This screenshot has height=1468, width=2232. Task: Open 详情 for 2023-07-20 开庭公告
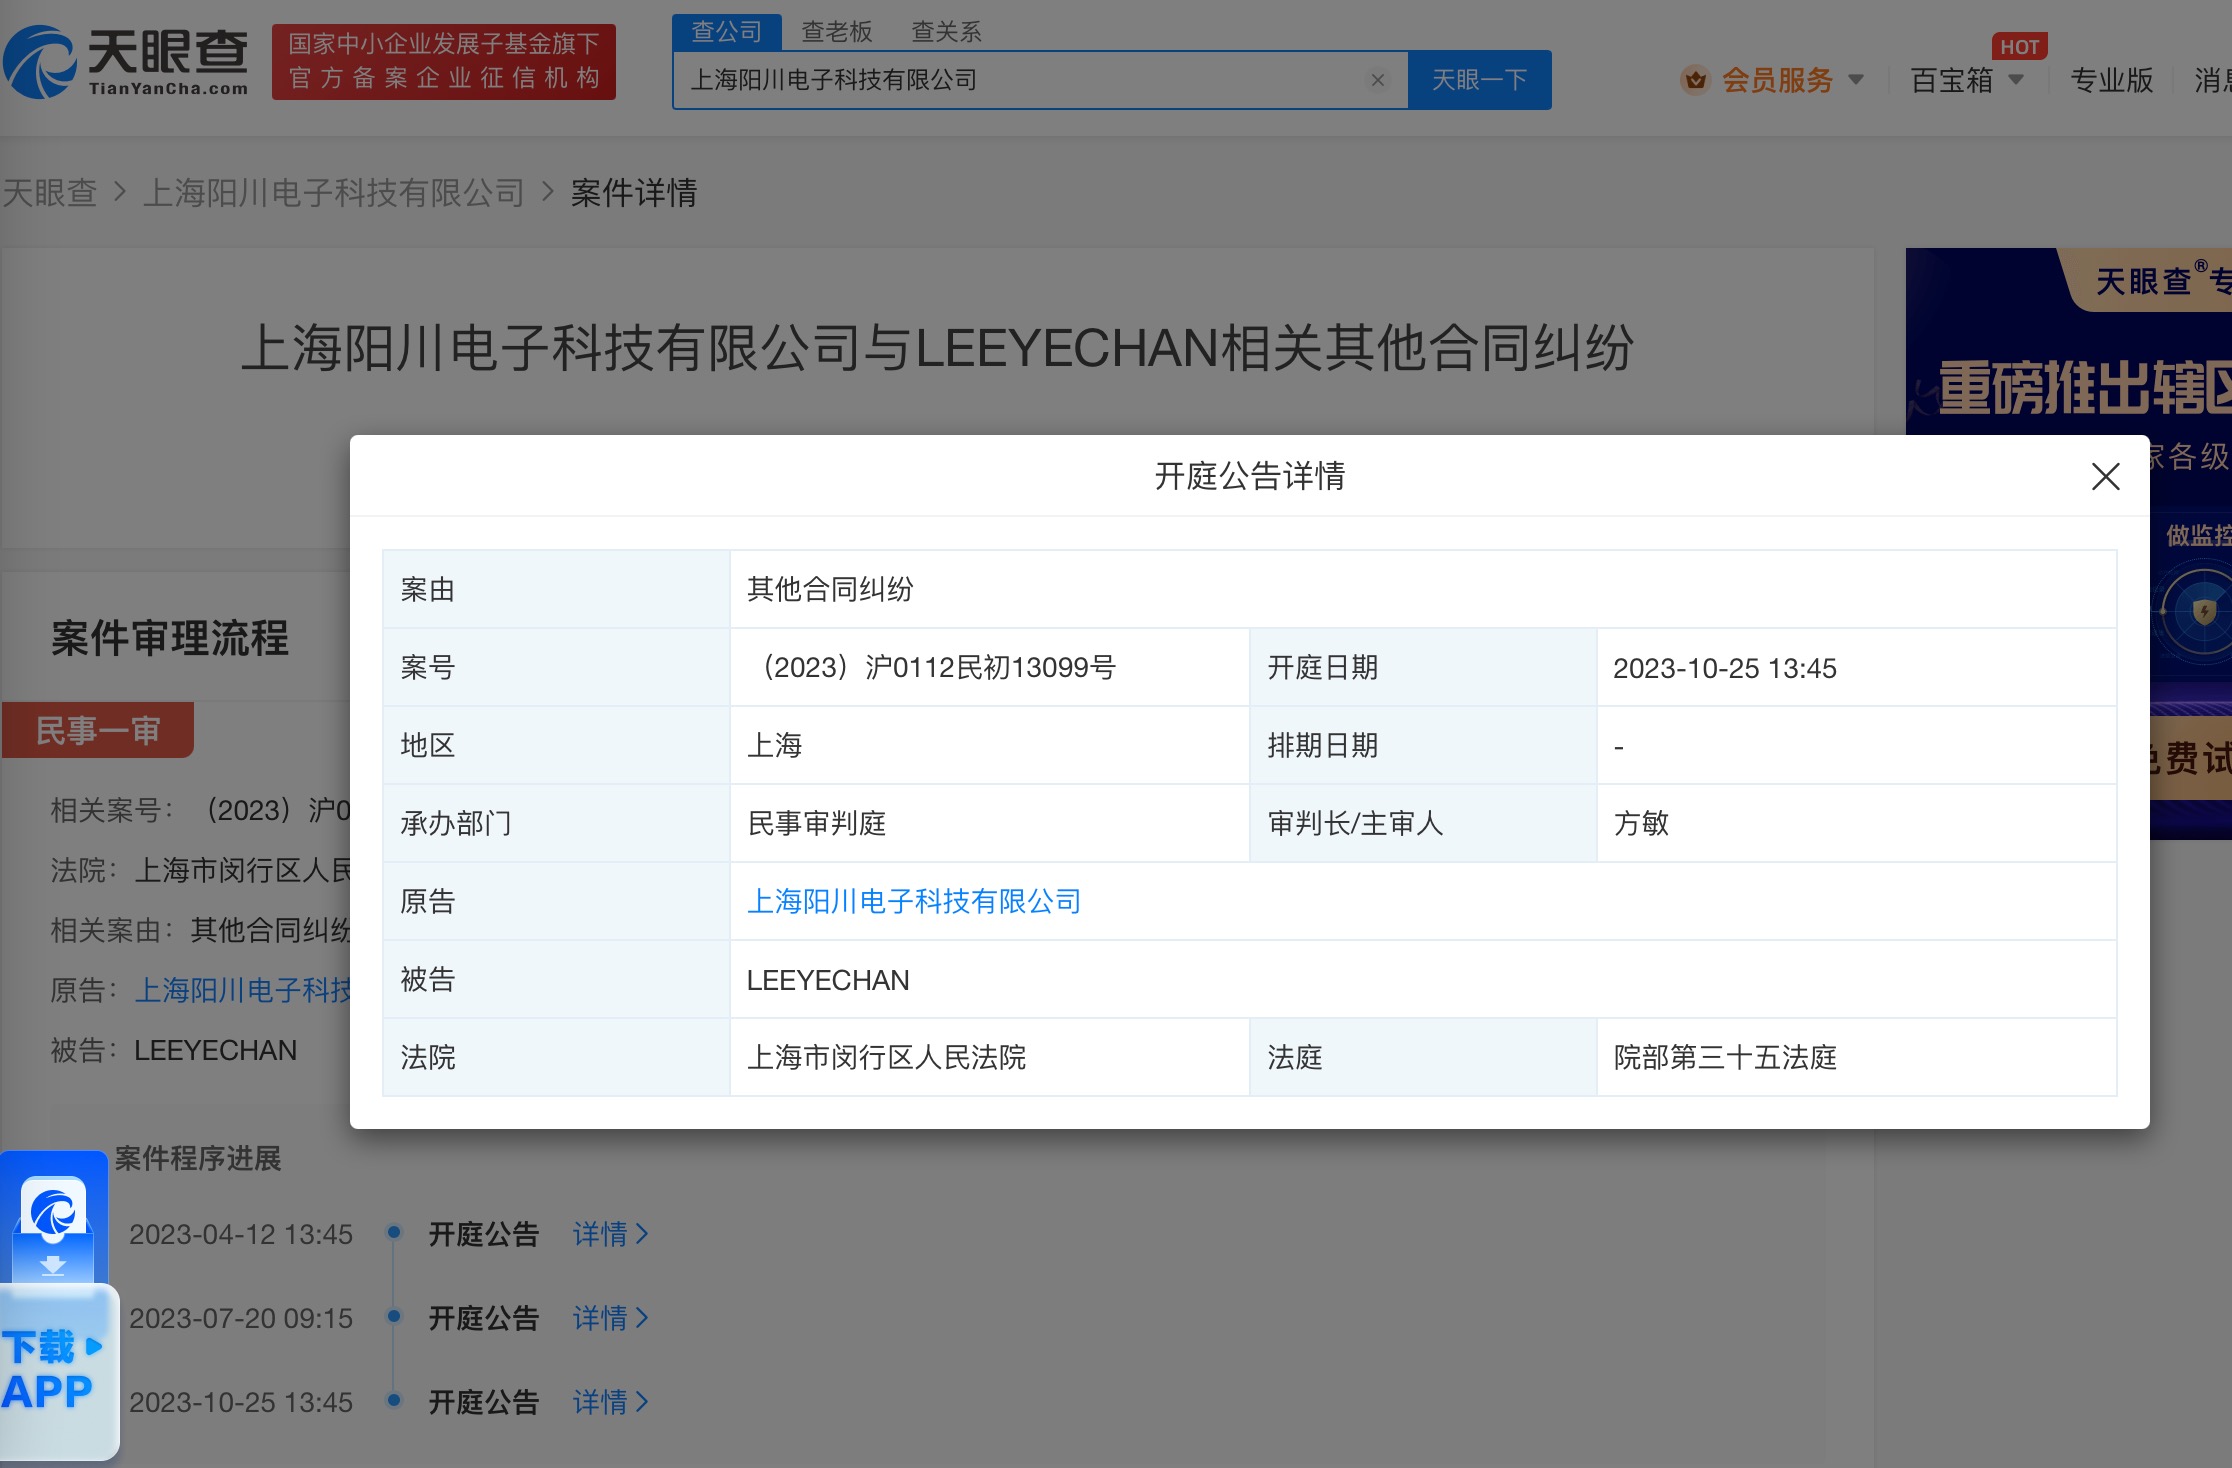tap(611, 1318)
